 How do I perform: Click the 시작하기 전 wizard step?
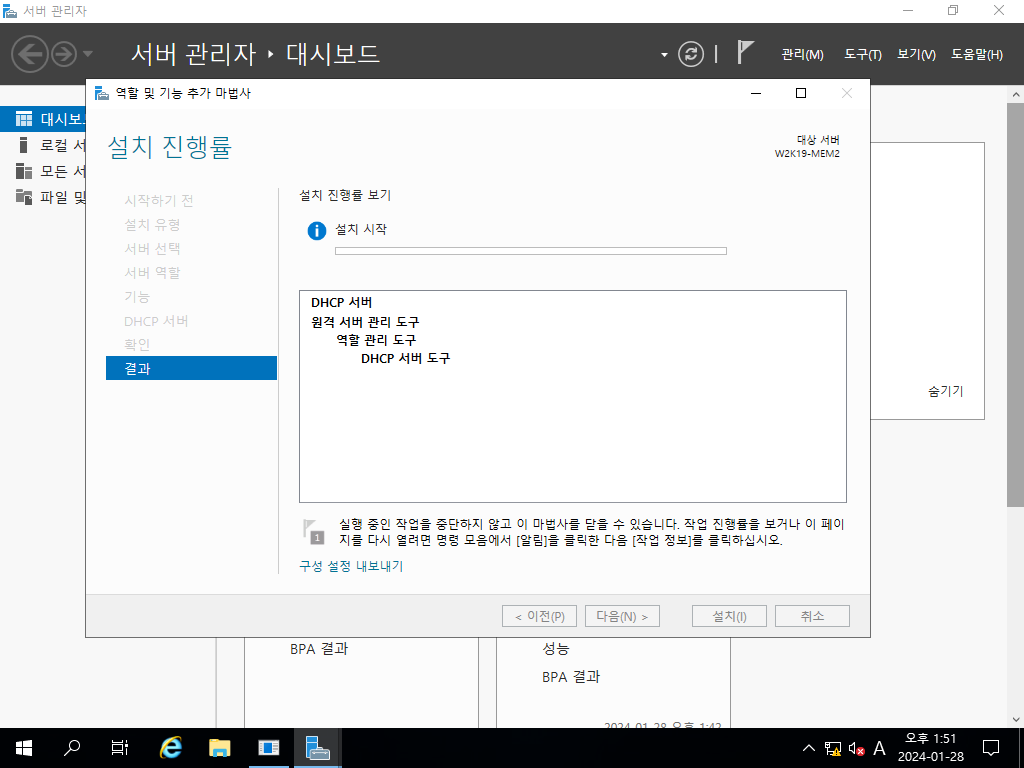[159, 200]
